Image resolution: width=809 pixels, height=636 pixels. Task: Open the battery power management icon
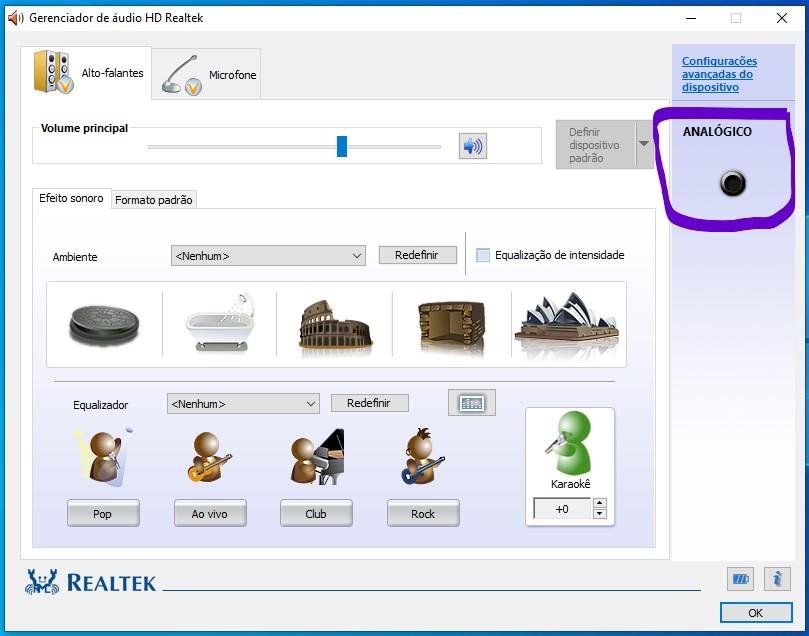740,579
